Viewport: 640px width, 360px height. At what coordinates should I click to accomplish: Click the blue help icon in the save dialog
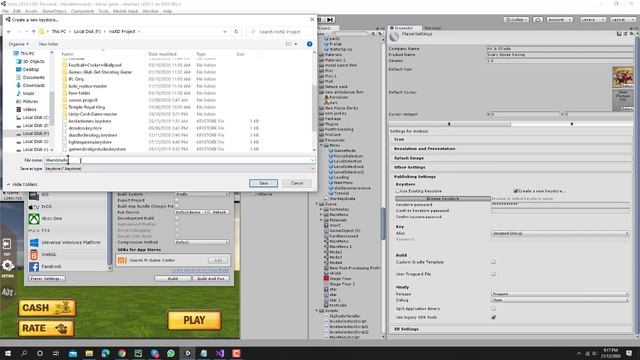click(309, 44)
